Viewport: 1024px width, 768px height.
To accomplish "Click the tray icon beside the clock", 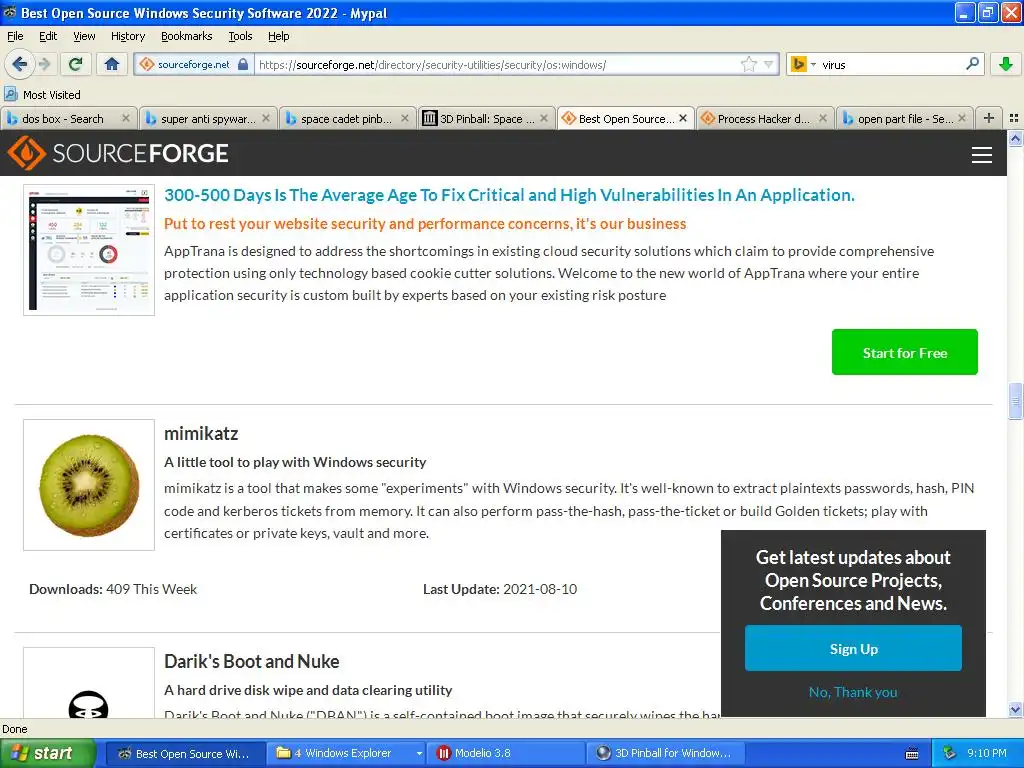I will 950,753.
